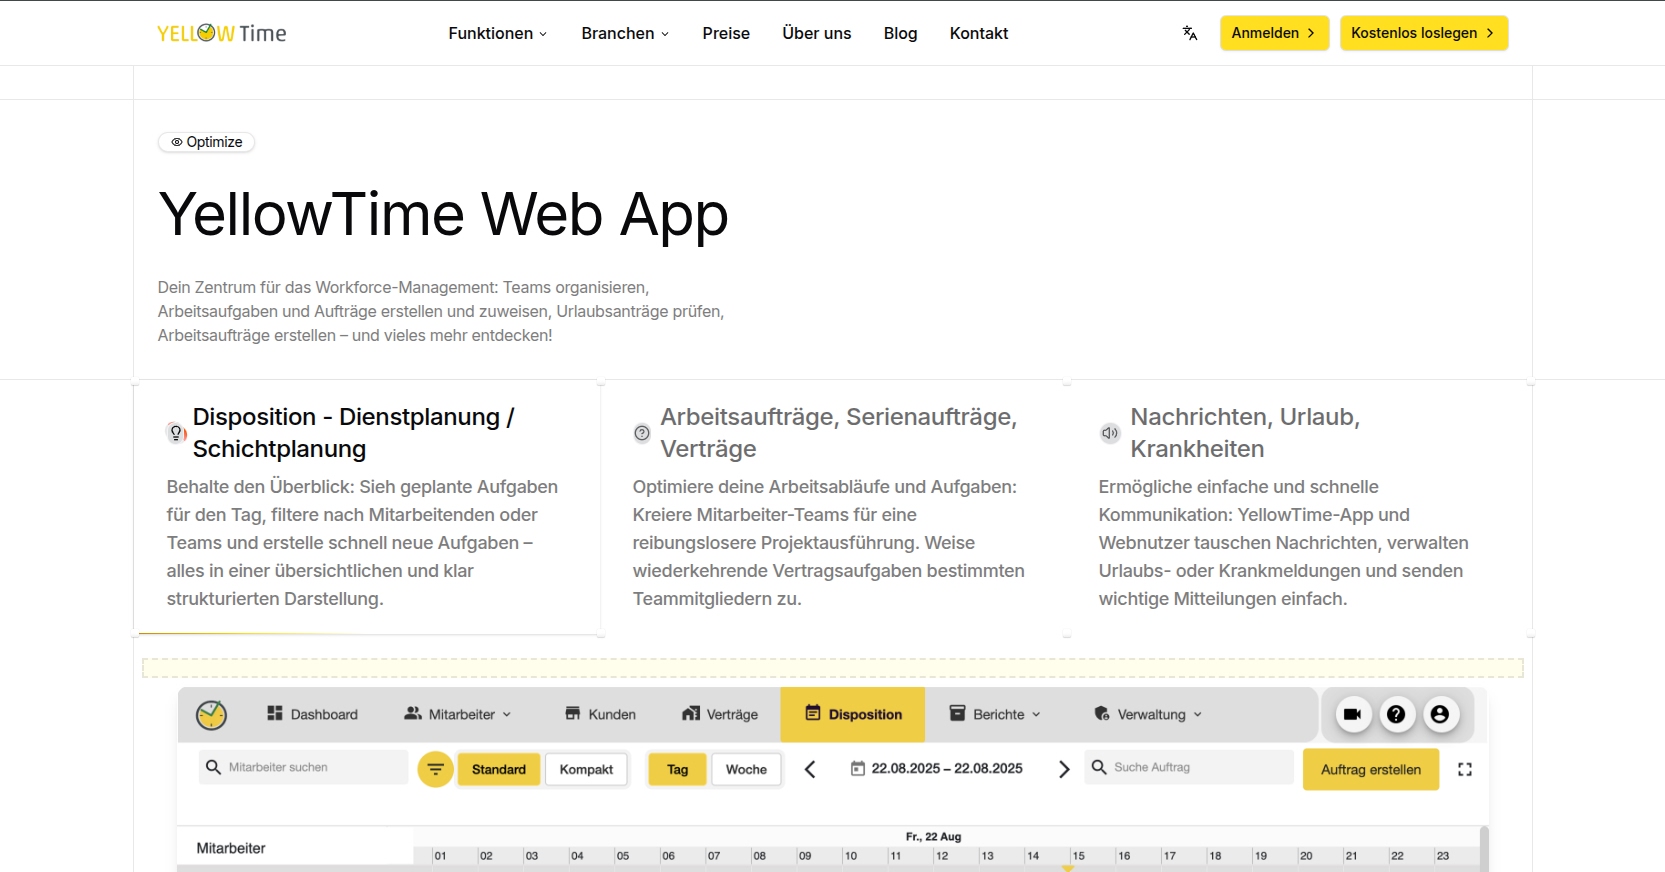Click the magnifier icon in Suche Auftrag
The image size is (1665, 872).
[x=1099, y=767]
